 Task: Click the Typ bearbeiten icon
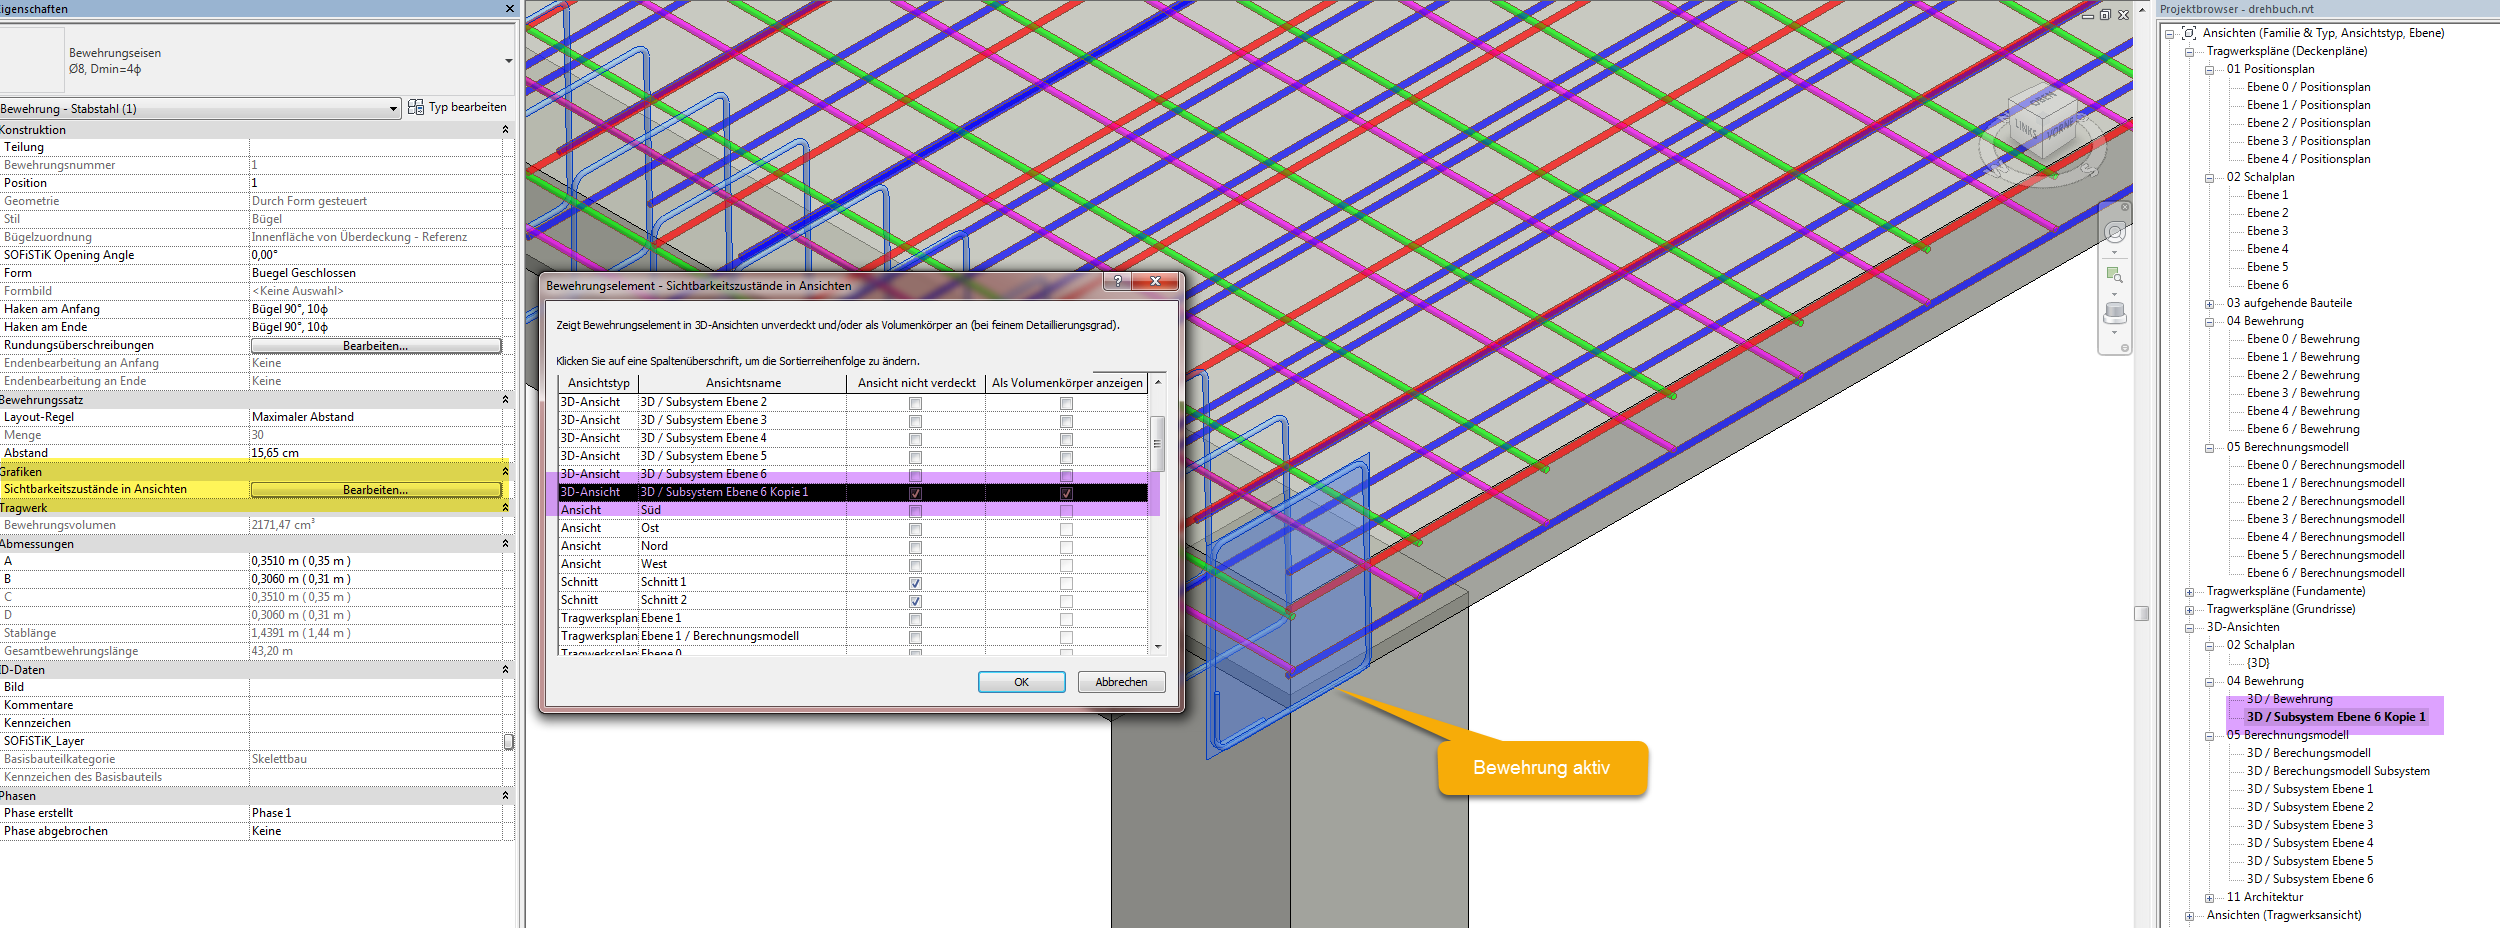click(416, 107)
